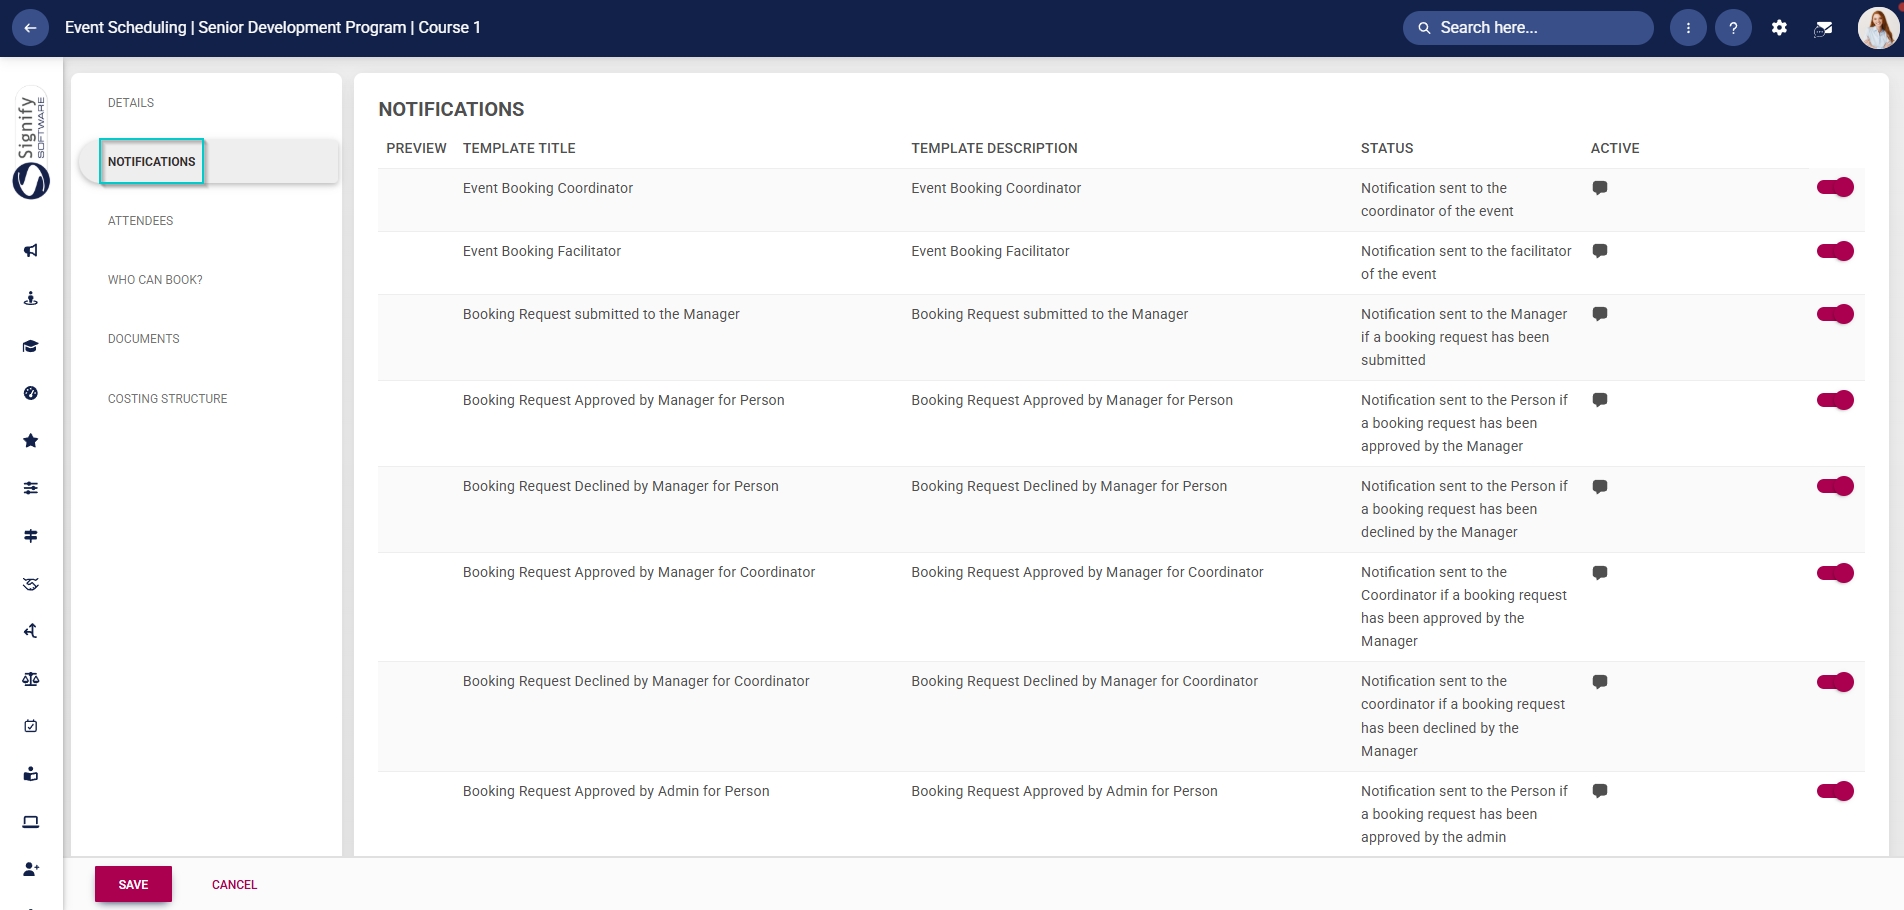
Task: Click comment icon for Approved by Manager for Person
Action: 1600,400
